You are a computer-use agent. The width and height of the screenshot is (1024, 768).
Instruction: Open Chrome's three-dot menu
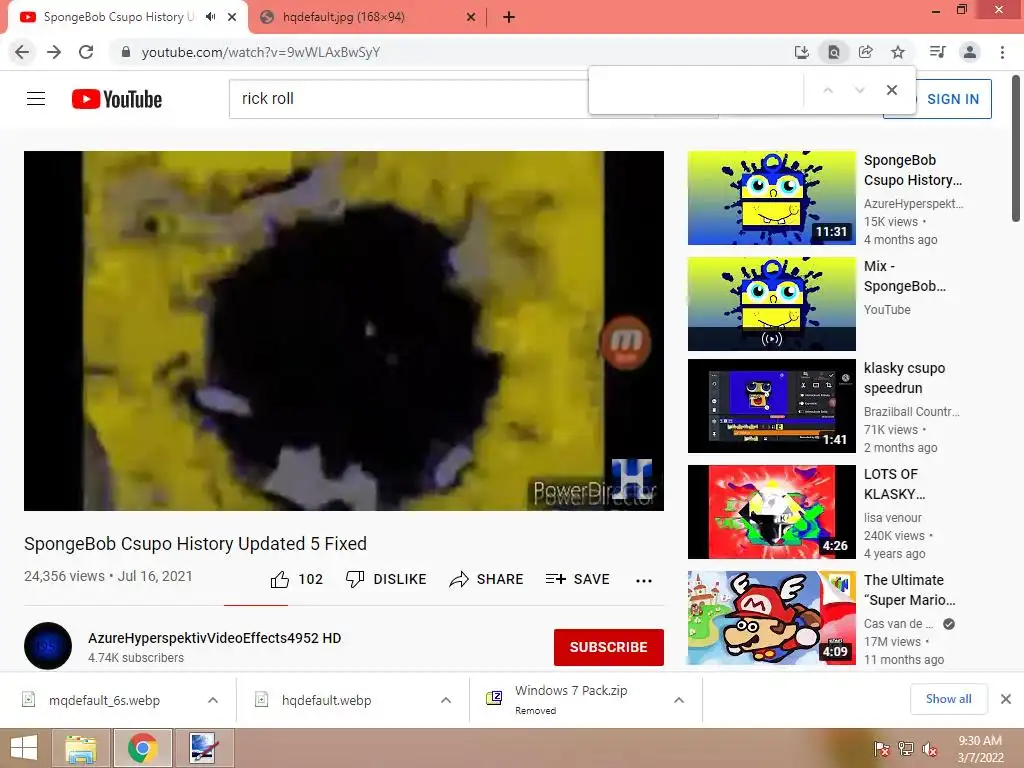(1002, 52)
